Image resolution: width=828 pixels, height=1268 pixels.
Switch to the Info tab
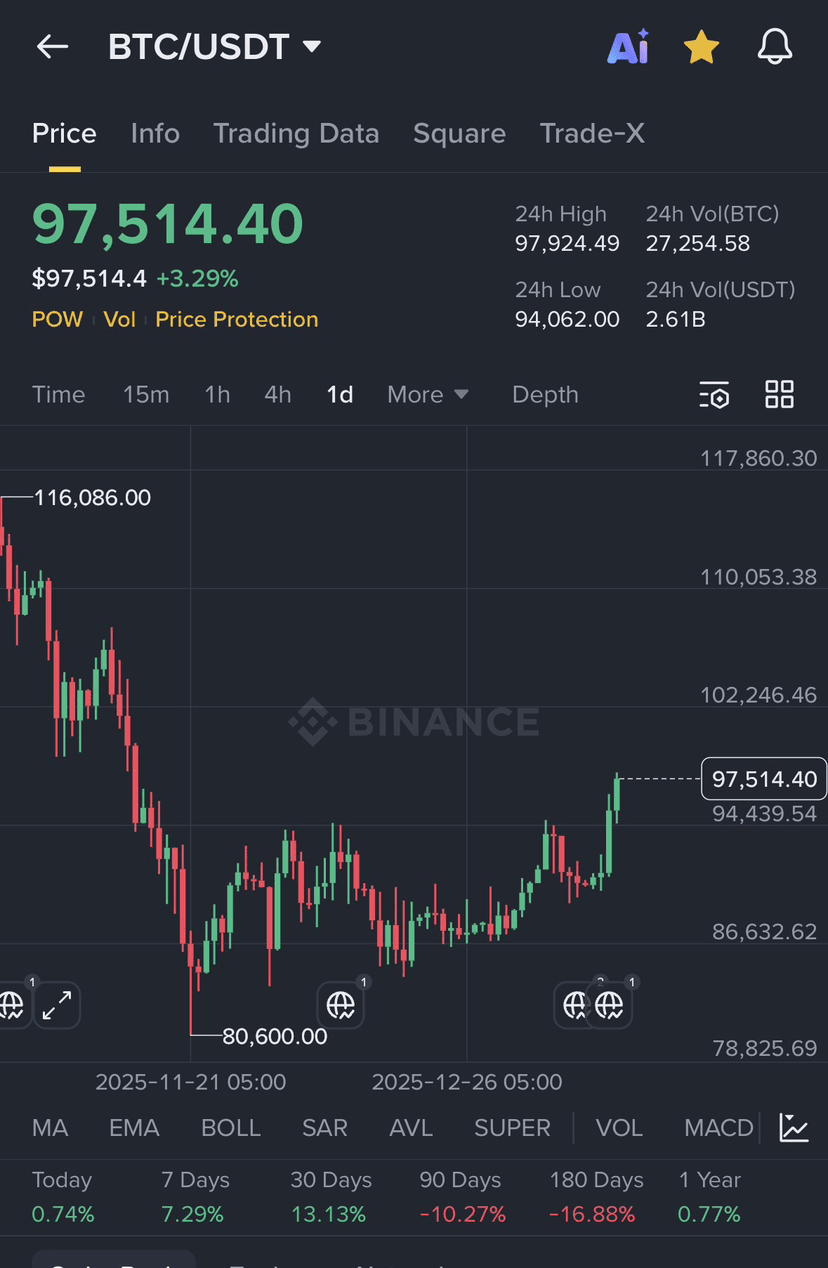click(155, 134)
